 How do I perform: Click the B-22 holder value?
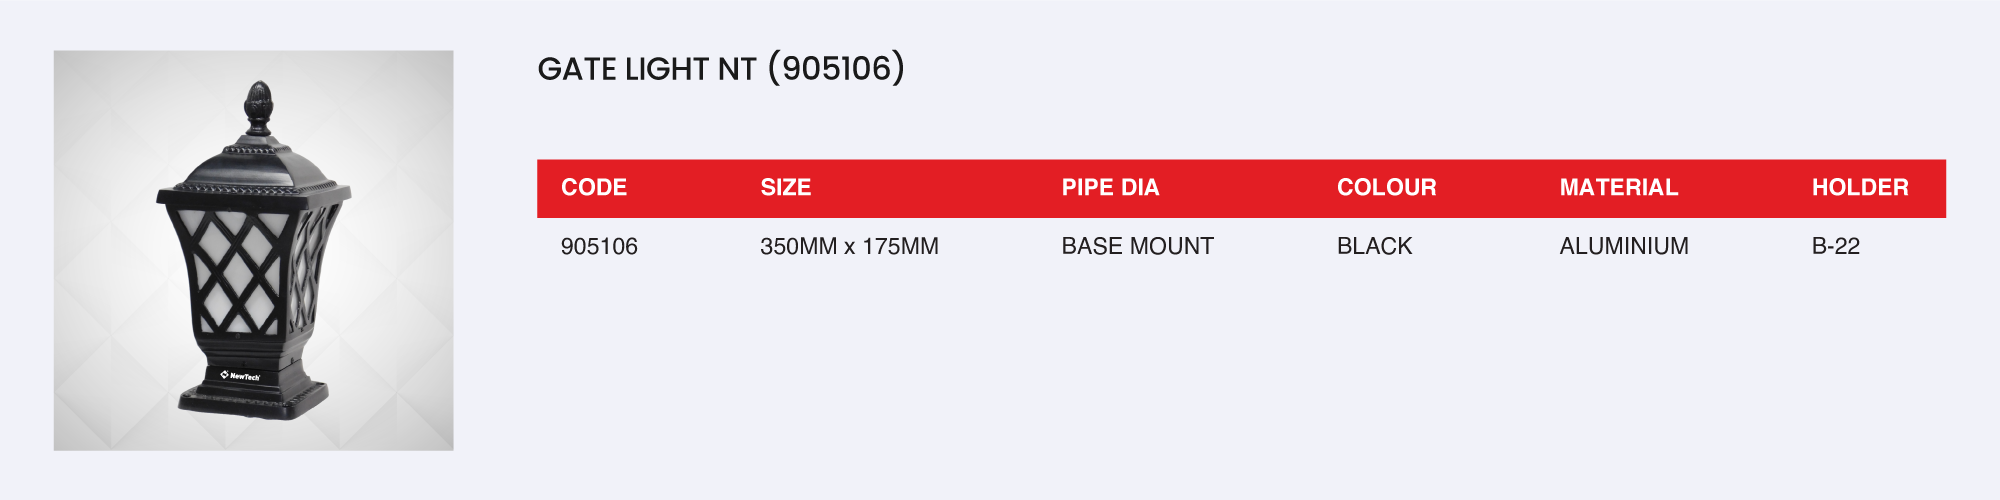tap(1835, 246)
